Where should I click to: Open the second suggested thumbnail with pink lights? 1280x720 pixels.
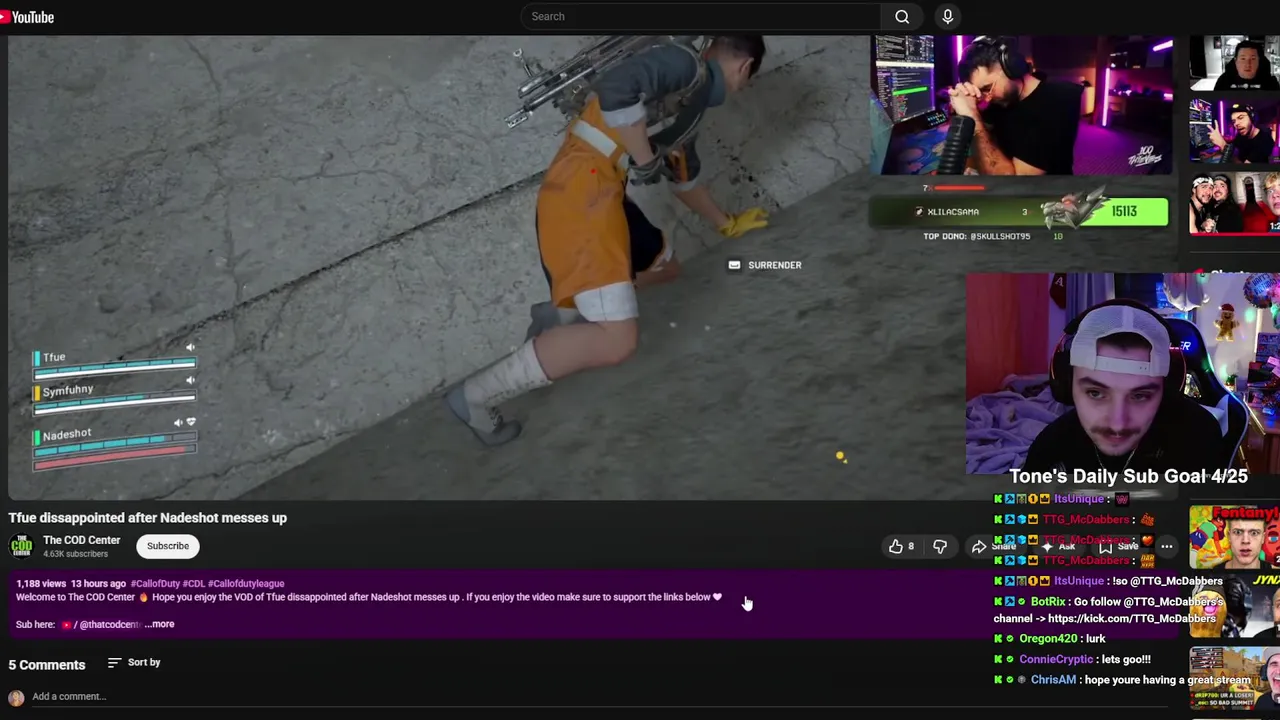point(1234,130)
